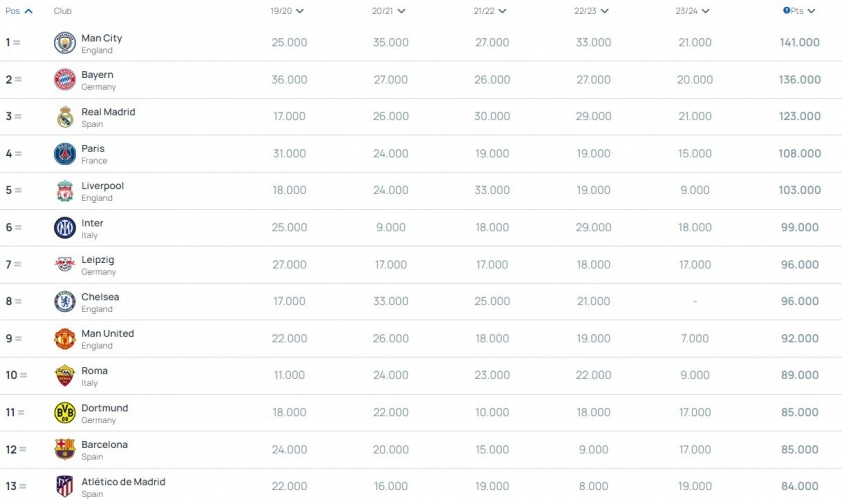Click the Atlético de Madrid crest

65,486
